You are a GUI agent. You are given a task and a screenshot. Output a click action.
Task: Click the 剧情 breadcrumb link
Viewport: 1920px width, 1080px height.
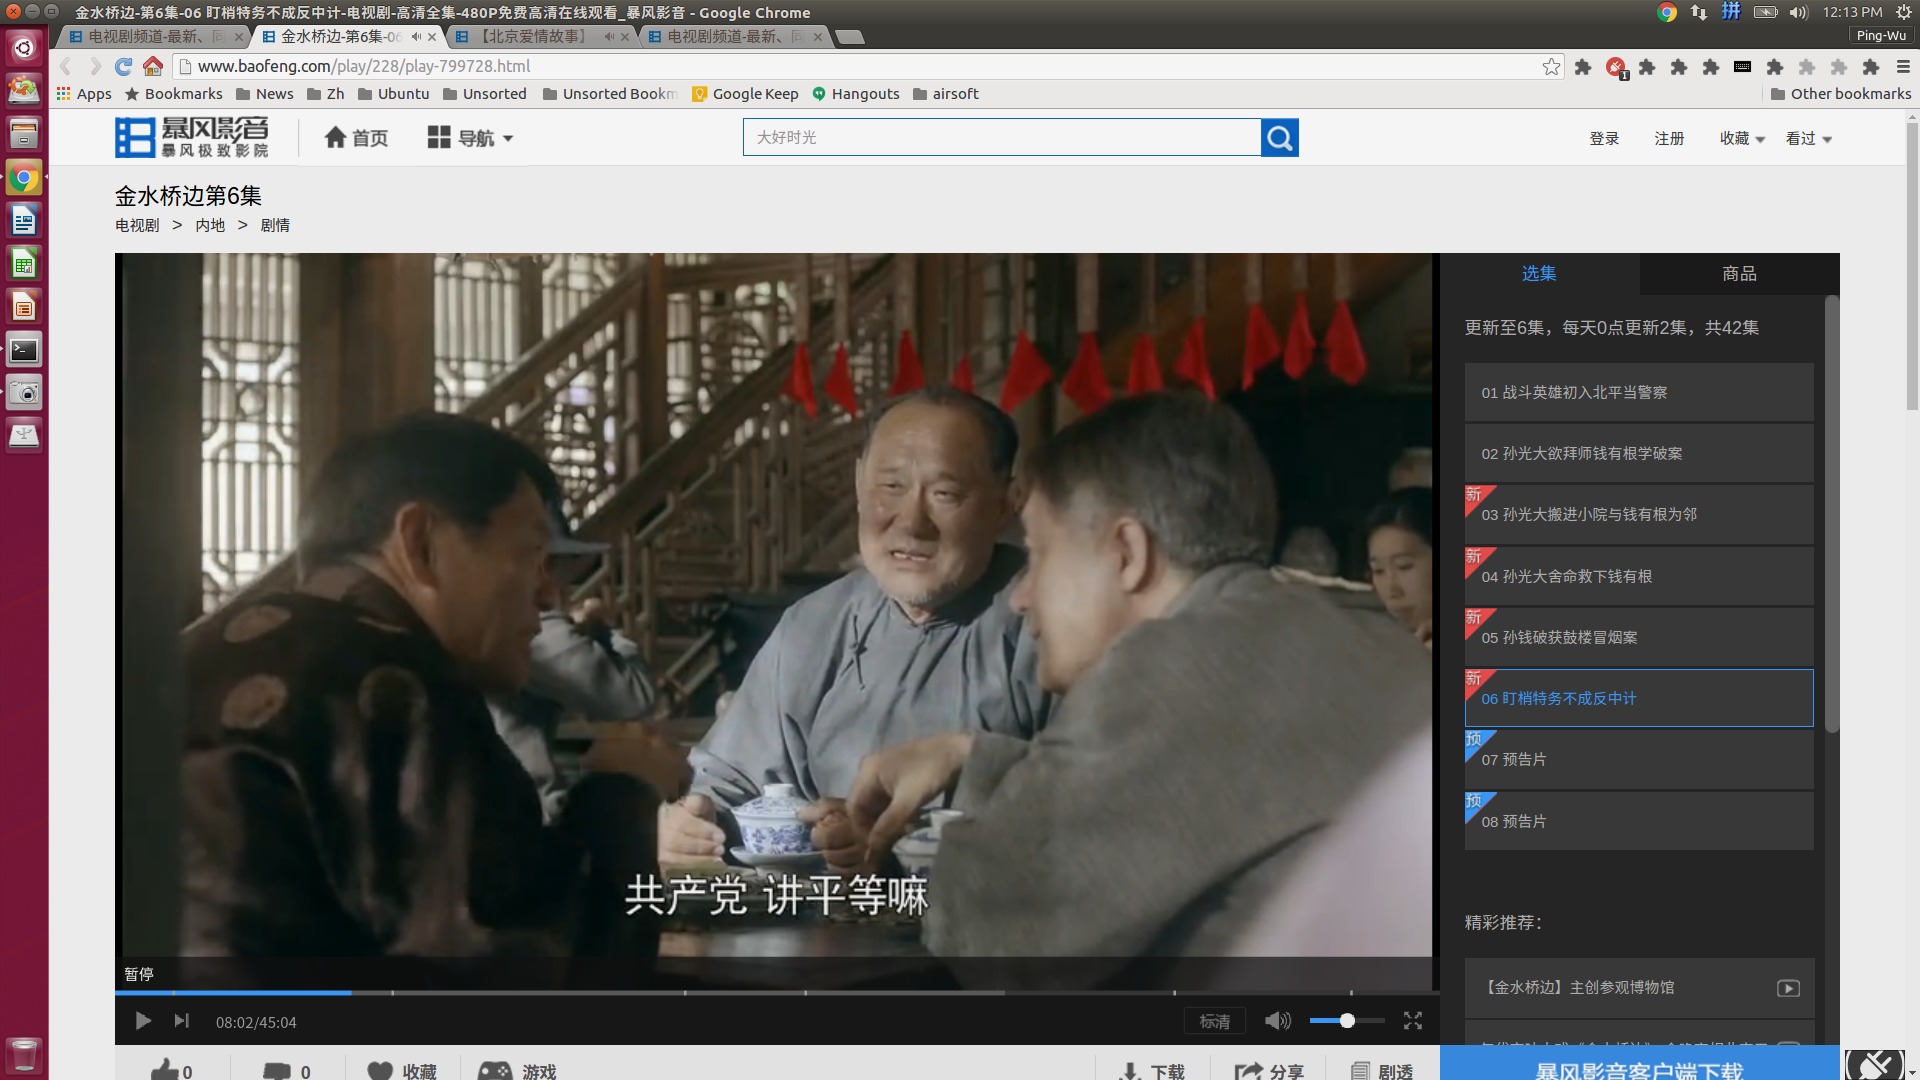[x=275, y=225]
